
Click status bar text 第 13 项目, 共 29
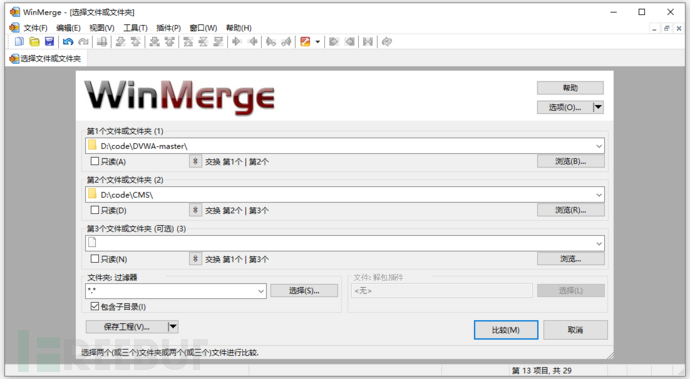click(542, 371)
